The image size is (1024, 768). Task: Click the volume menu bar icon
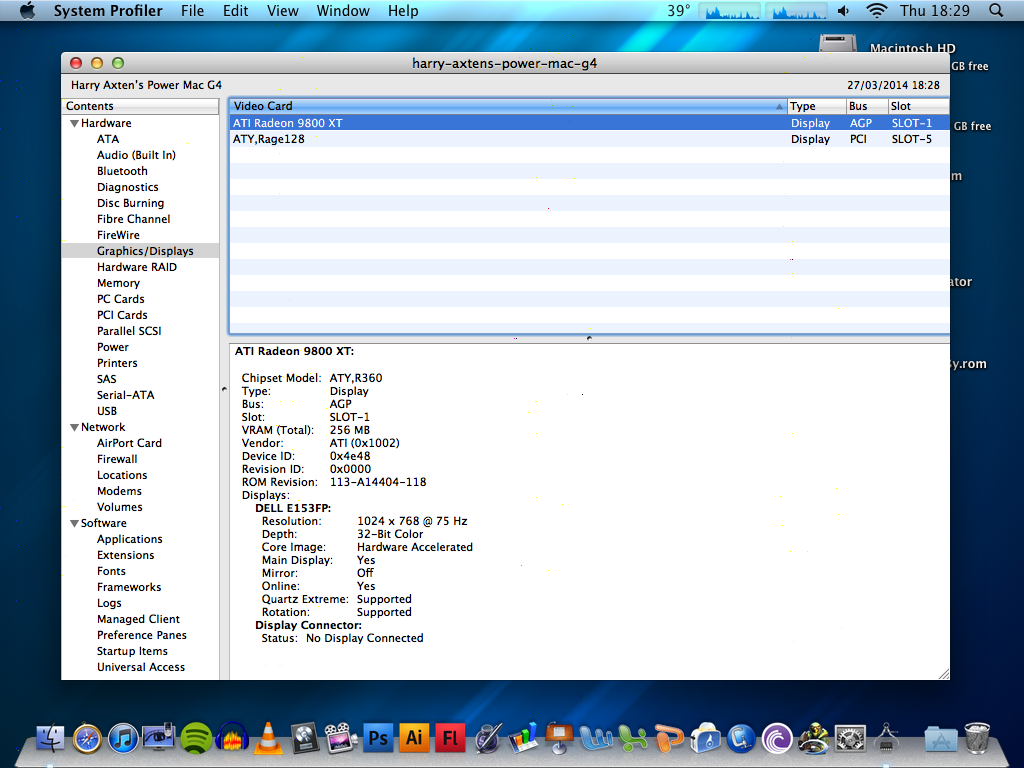point(844,10)
